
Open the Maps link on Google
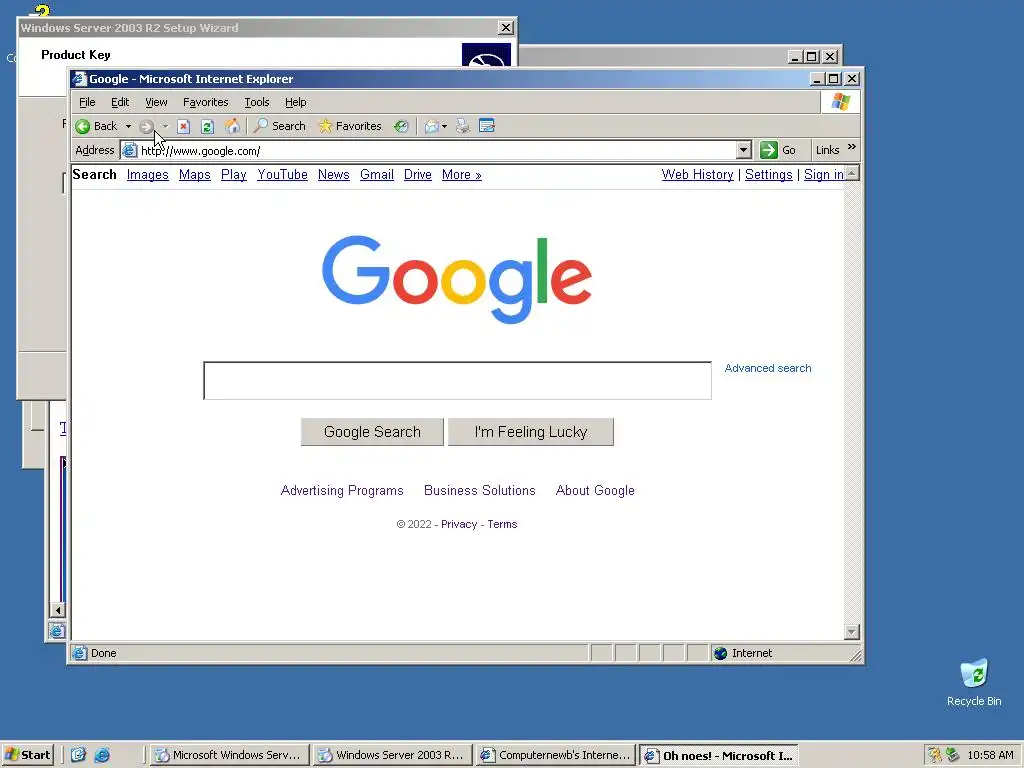(195, 175)
